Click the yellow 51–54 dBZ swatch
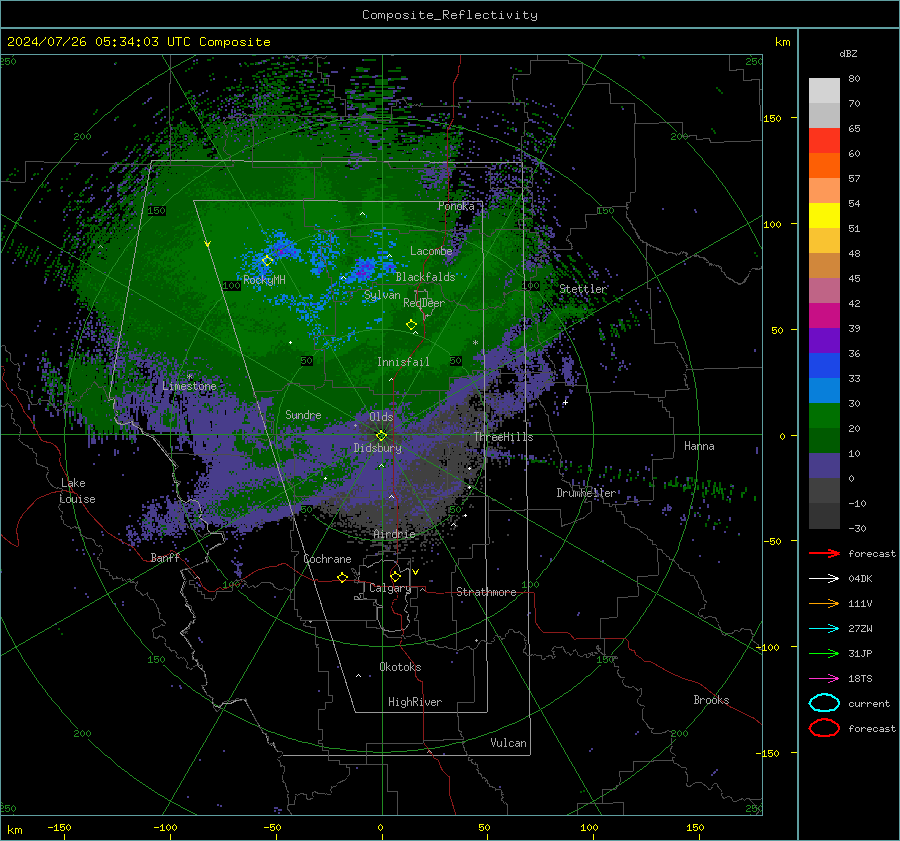This screenshot has height=841, width=900. click(824, 216)
